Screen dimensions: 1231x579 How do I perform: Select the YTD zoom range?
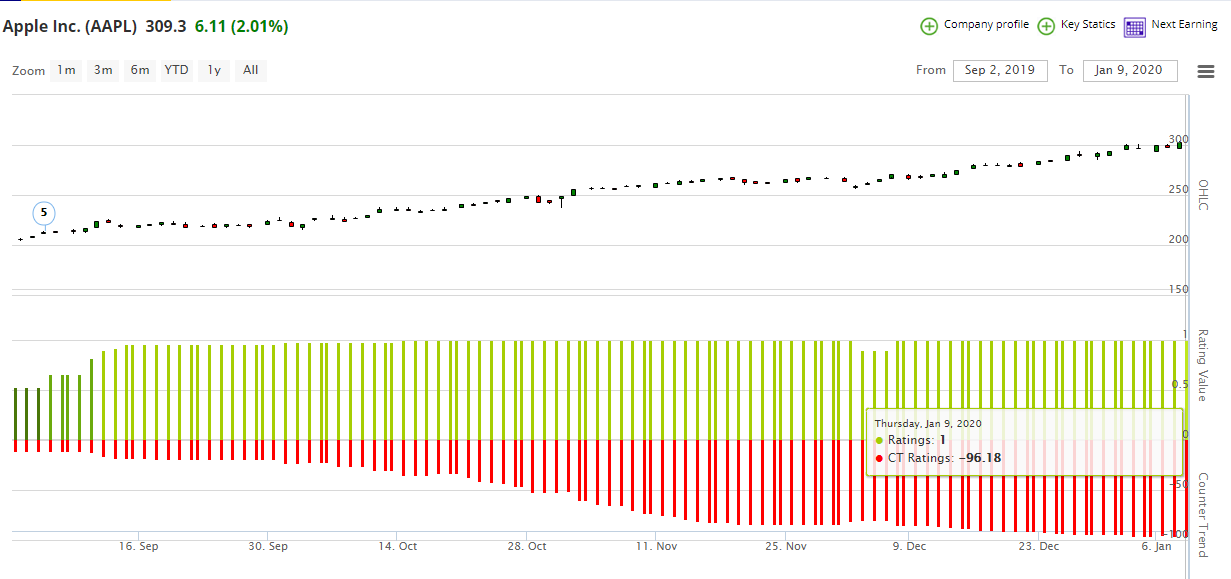177,70
